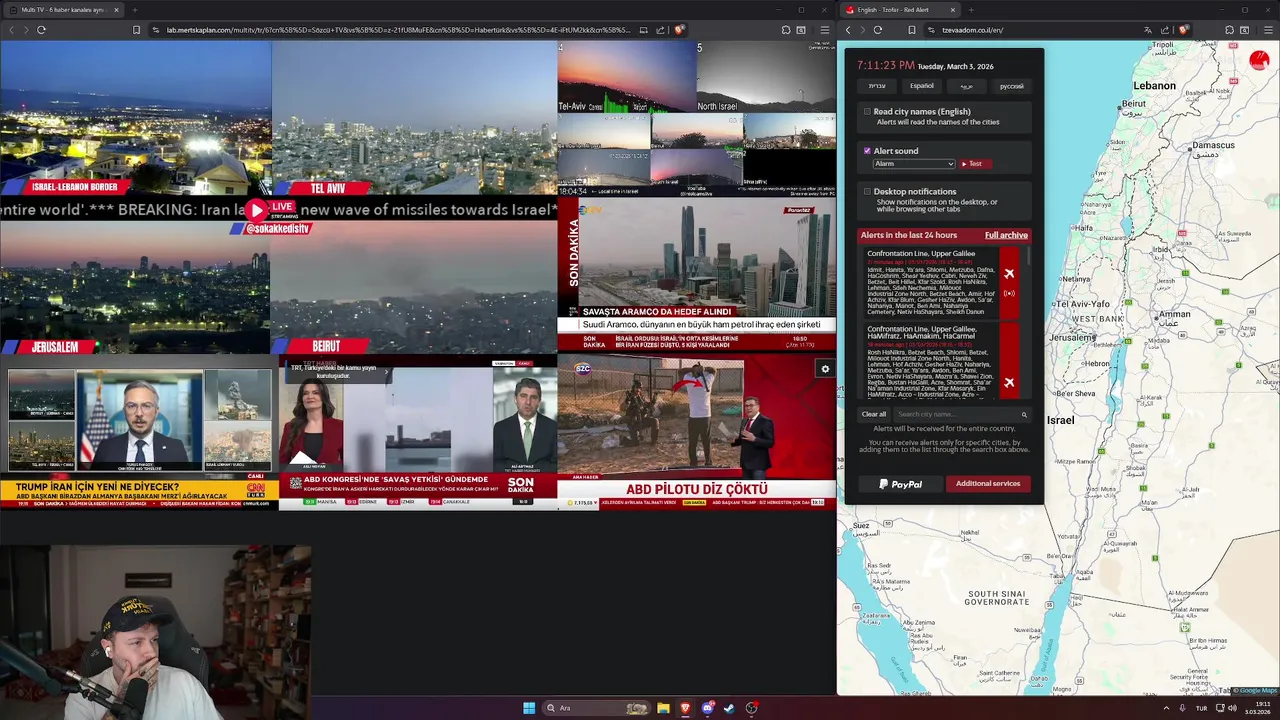This screenshot has height=720, width=1280.
Task: Go back in the Red Alert browser window
Action: pyautogui.click(x=848, y=30)
